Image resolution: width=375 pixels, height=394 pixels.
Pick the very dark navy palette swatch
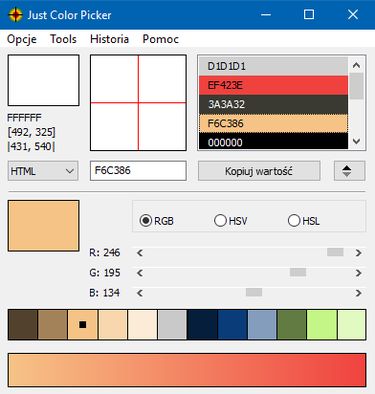pos(202,324)
